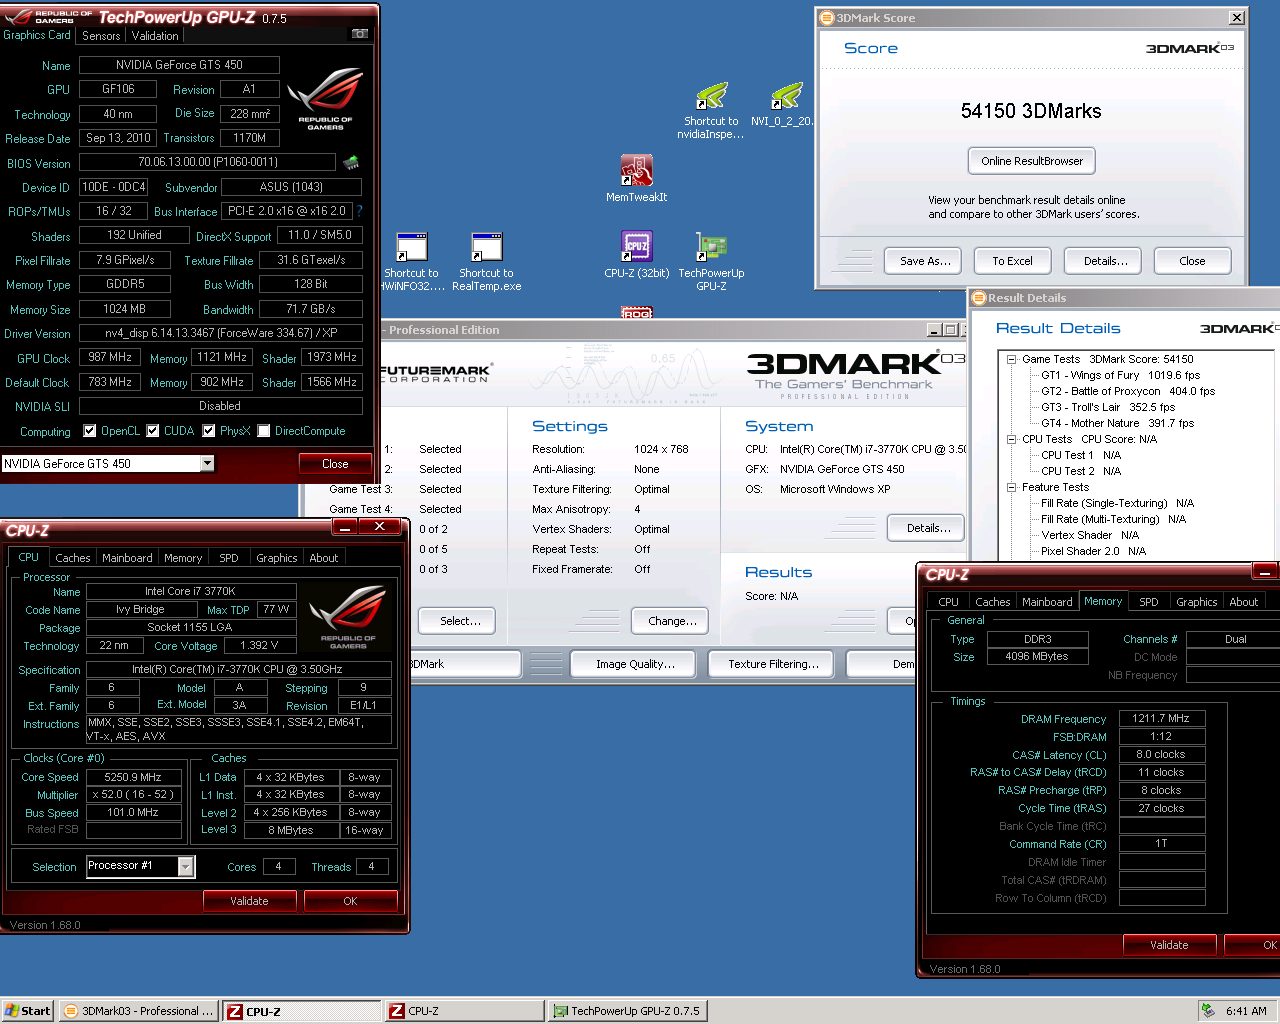Toggle the DirectCompute checkbox in GPU-Z
The height and width of the screenshot is (1024, 1280).
click(264, 431)
